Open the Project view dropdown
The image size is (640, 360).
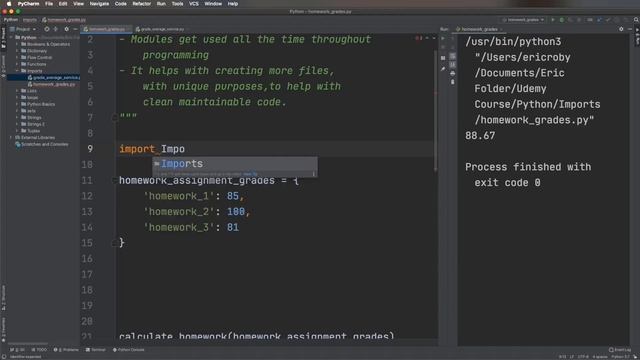coord(23,29)
